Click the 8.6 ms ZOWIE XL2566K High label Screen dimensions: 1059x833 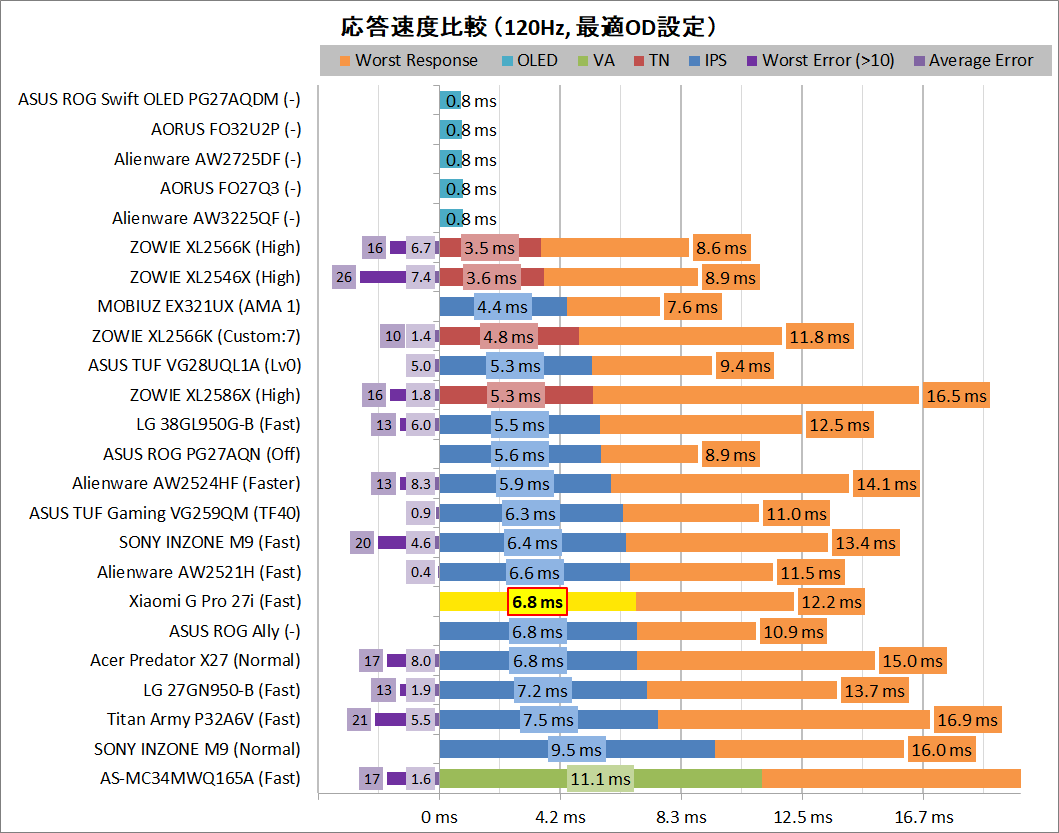[x=721, y=248]
